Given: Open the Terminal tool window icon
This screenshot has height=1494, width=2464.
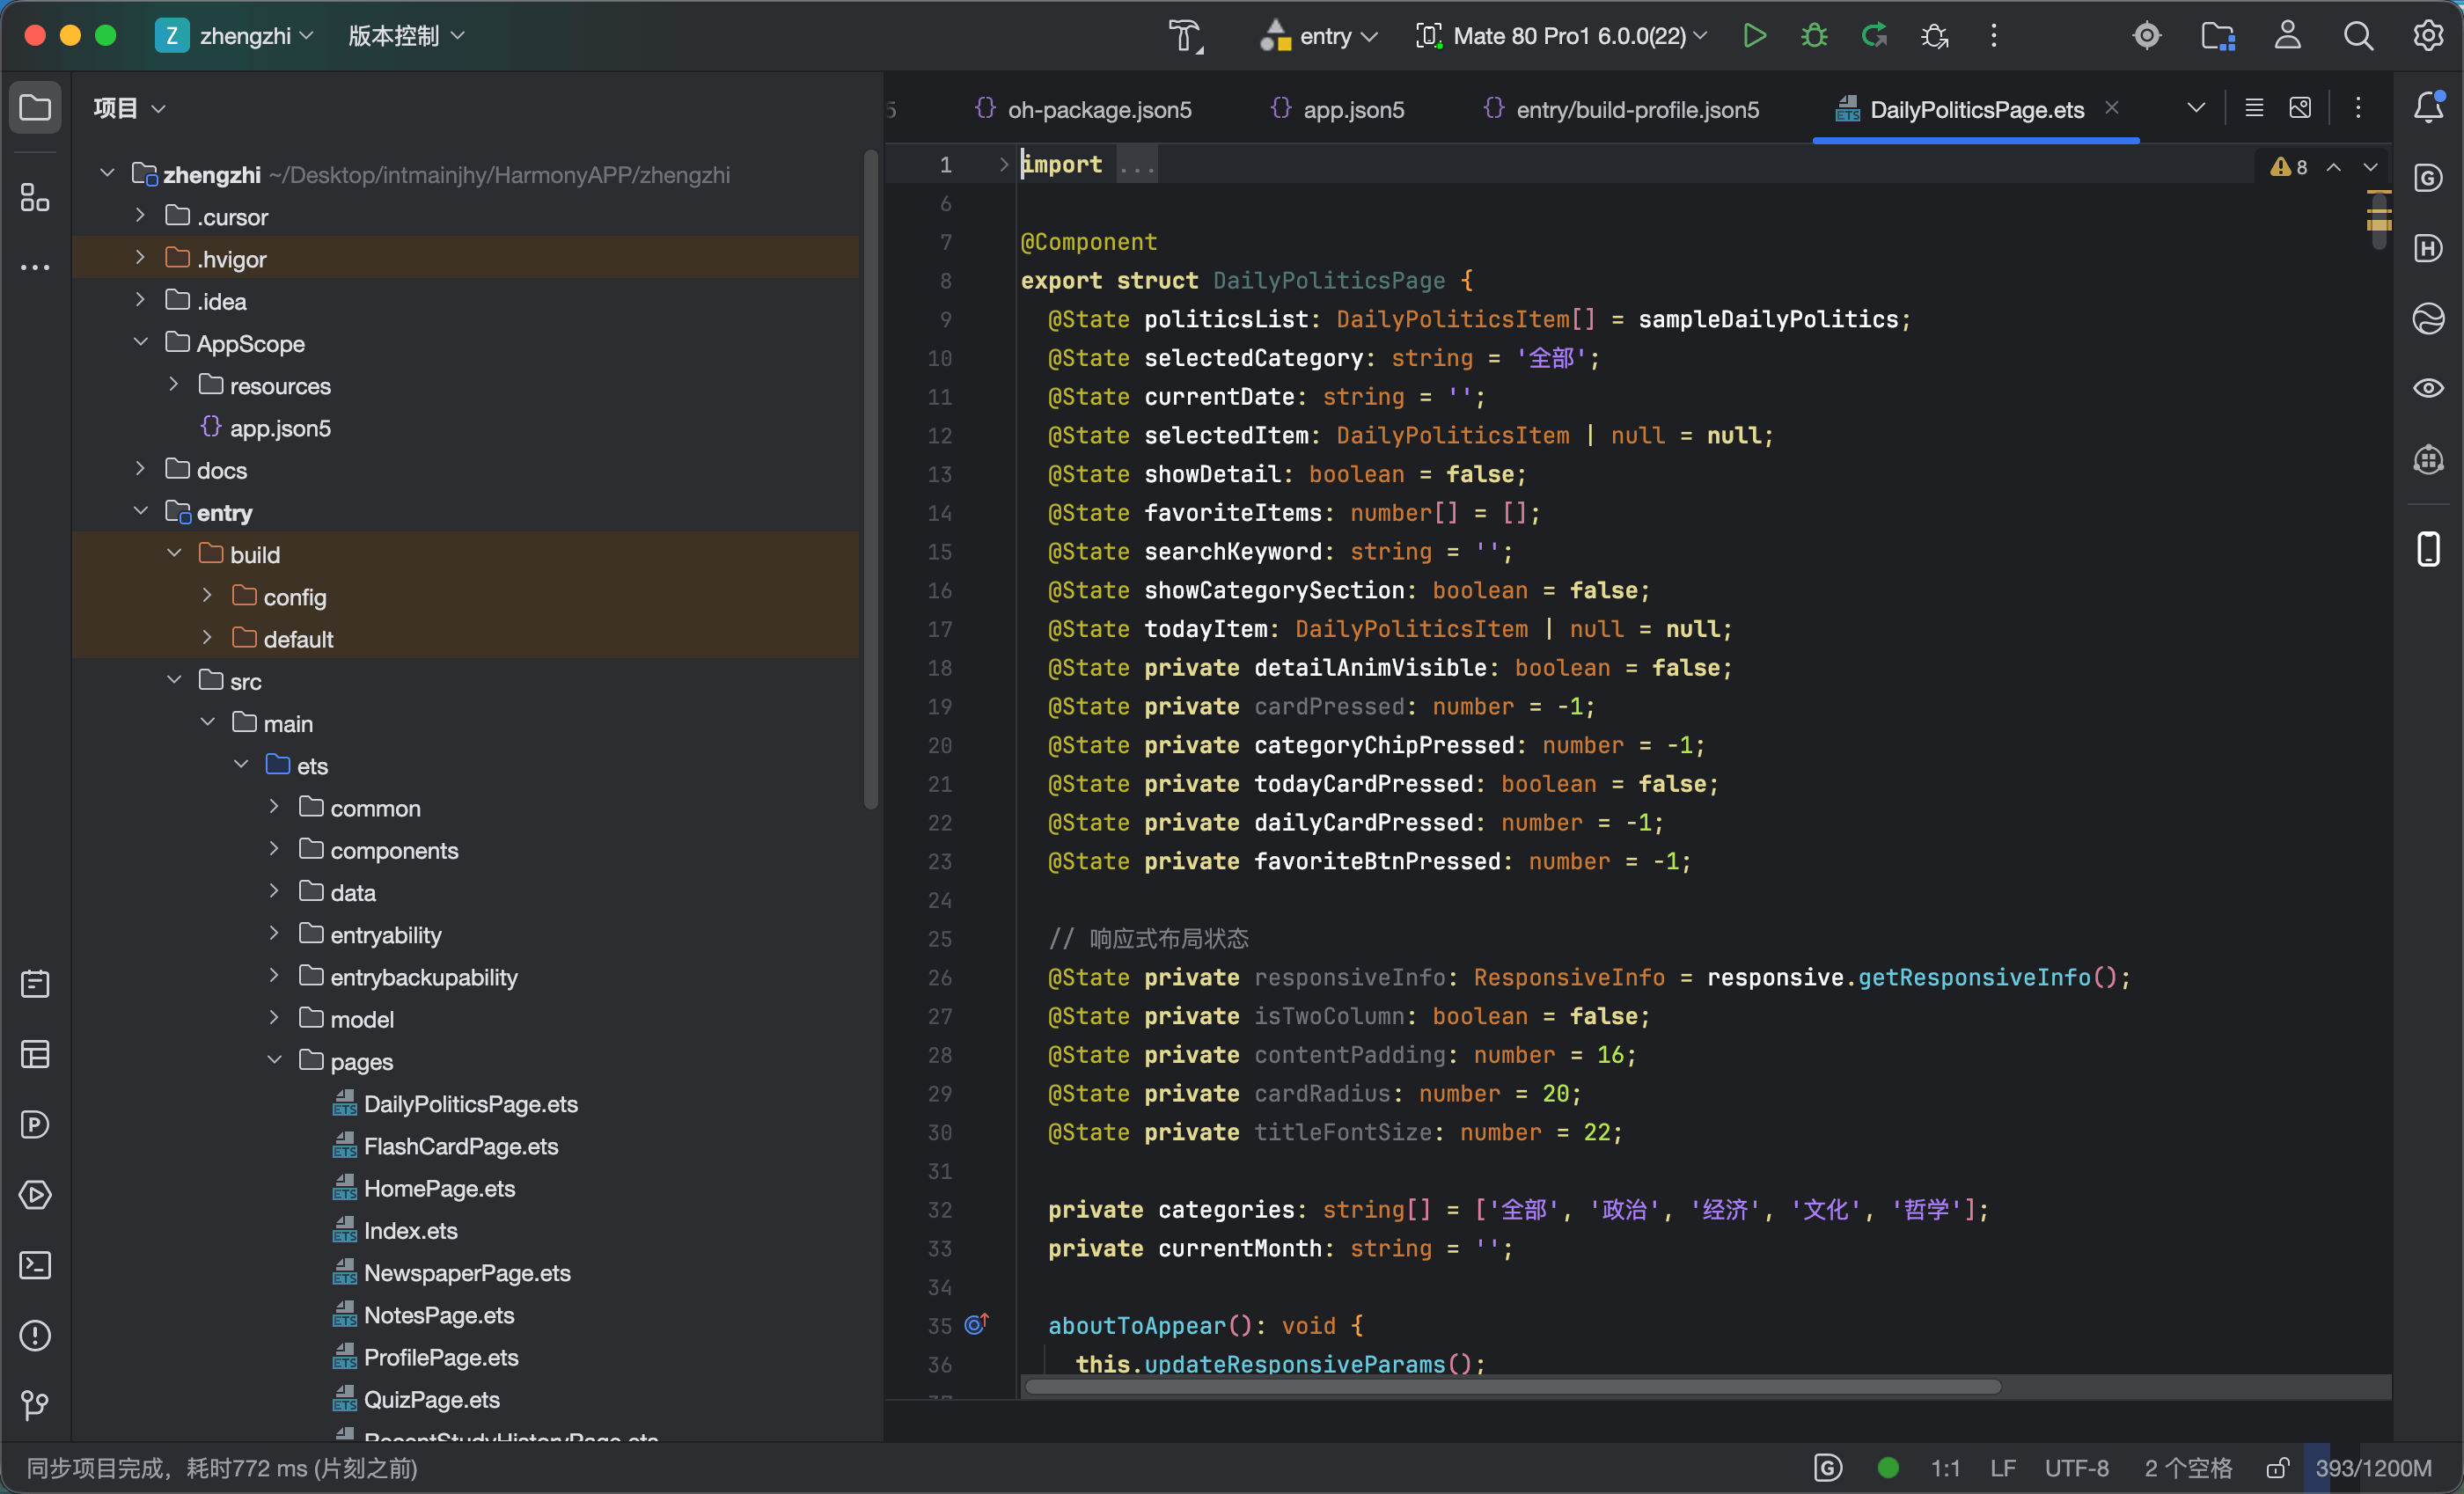Looking at the screenshot, I should 35,1265.
